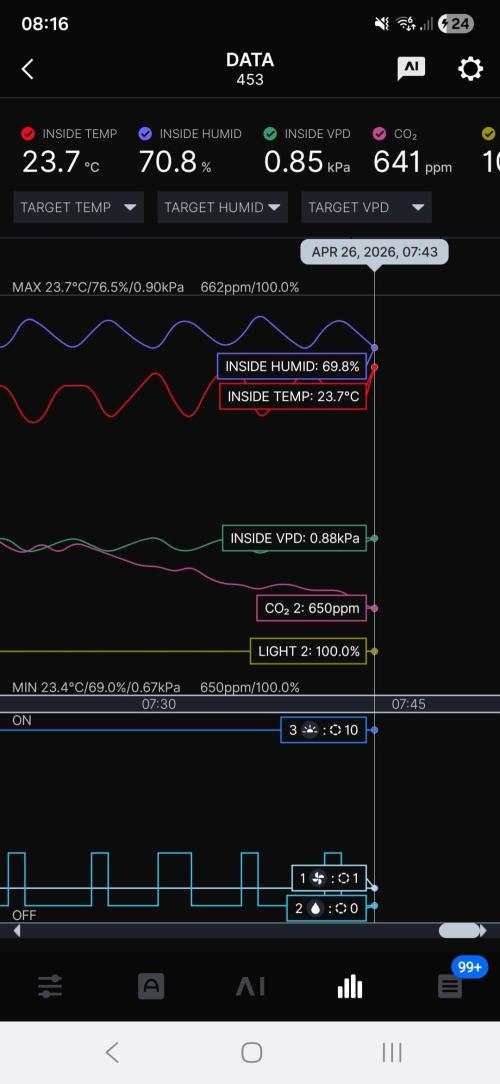Image resolution: width=500 pixels, height=1084 pixels.
Task: Tap the humidifier port 2 label
Action: [x=326, y=908]
